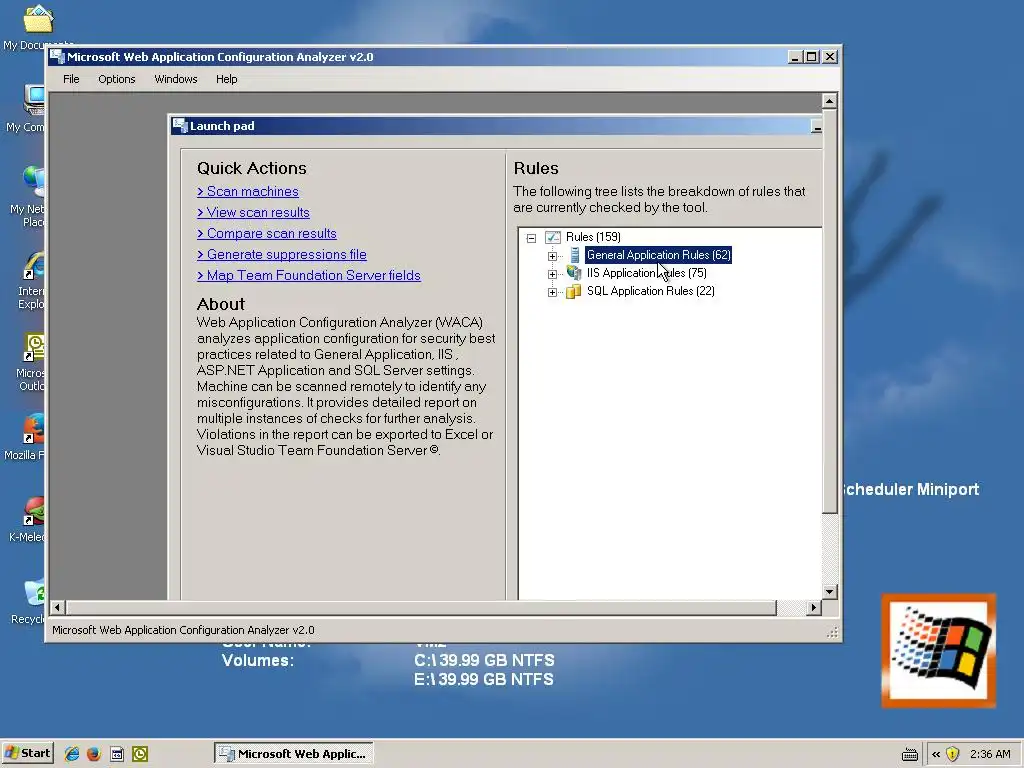Screen dimensions: 1024x768
Task: Select General Application Rules (62) item
Action: [x=658, y=255]
